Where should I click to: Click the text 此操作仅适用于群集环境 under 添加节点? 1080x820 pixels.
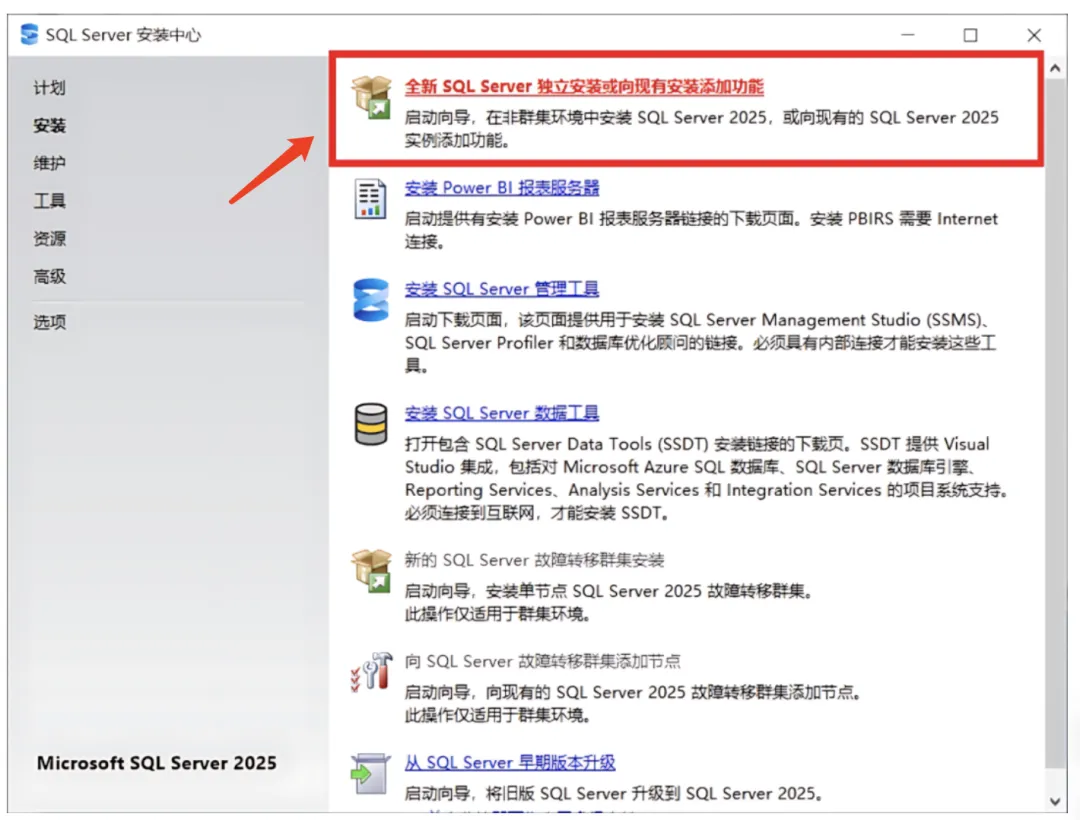[497, 716]
